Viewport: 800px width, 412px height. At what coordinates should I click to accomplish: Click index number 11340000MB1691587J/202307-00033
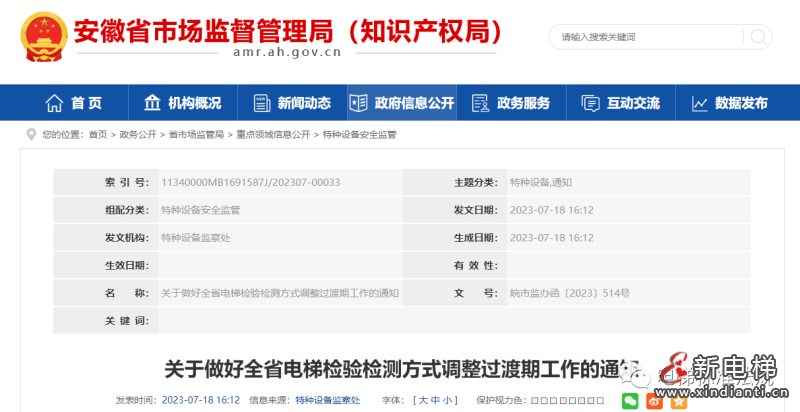(251, 183)
